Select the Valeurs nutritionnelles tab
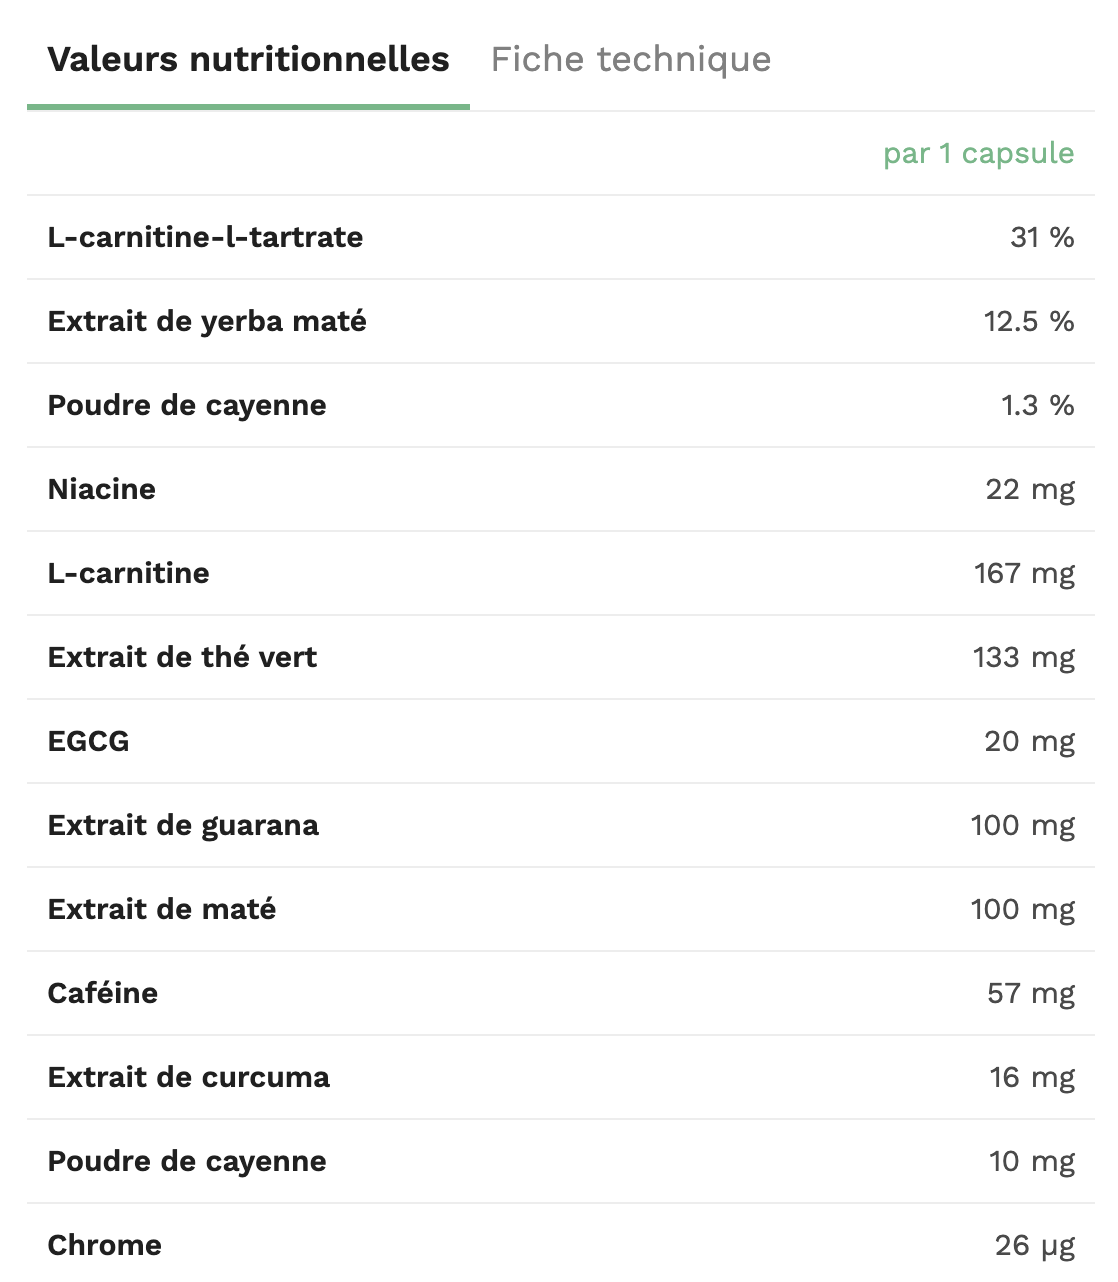 (248, 59)
